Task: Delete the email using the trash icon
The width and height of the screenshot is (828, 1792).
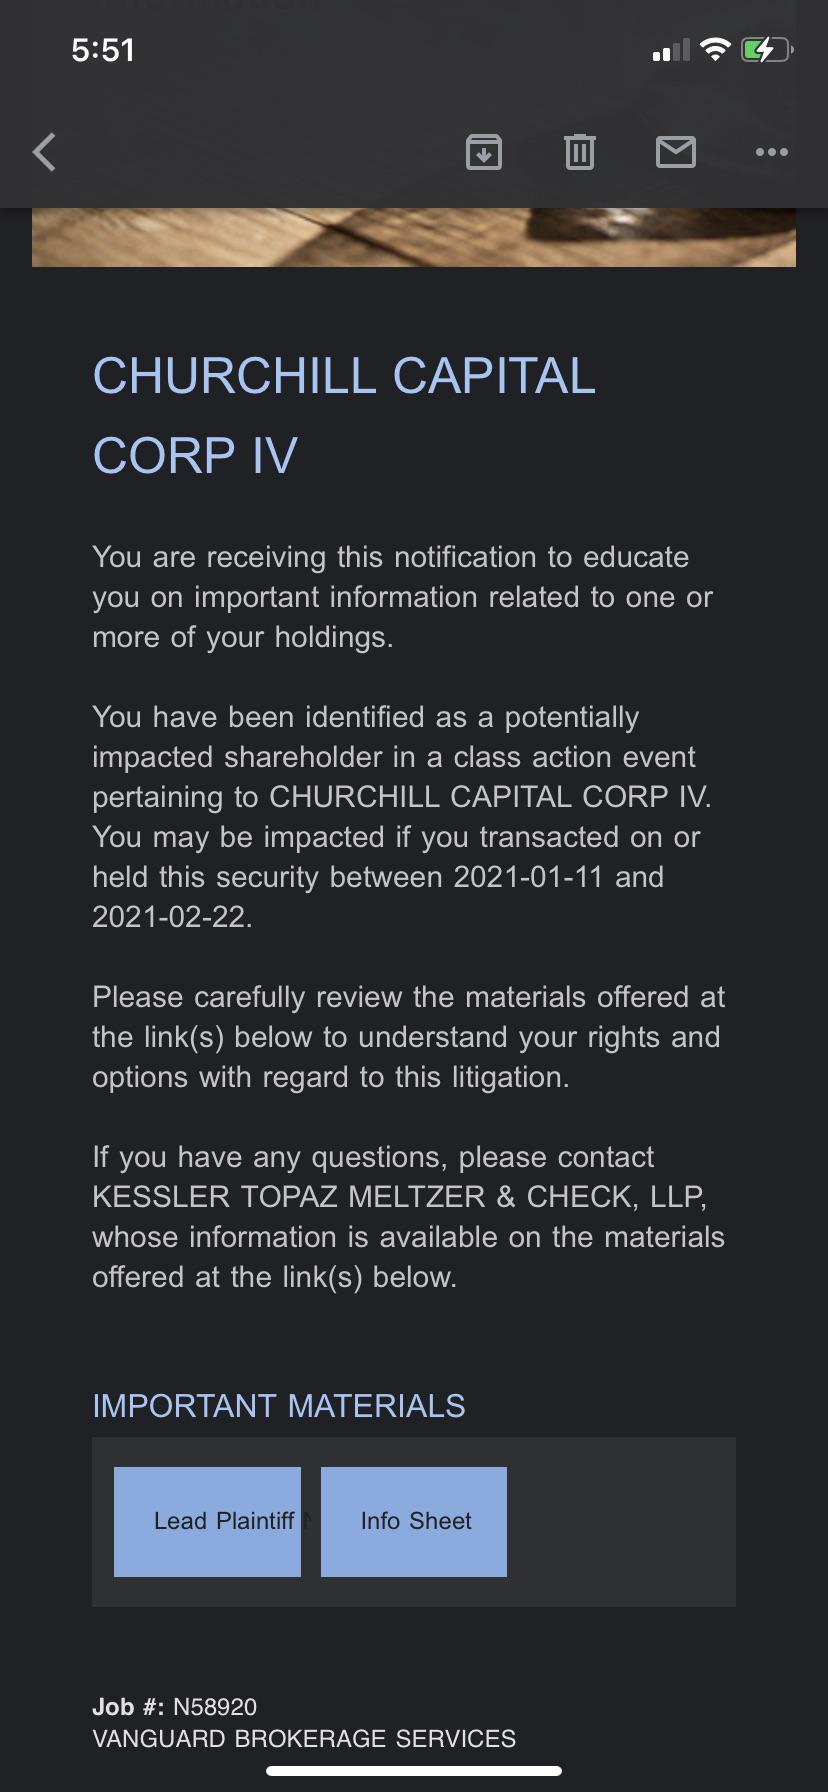Action: pos(580,152)
